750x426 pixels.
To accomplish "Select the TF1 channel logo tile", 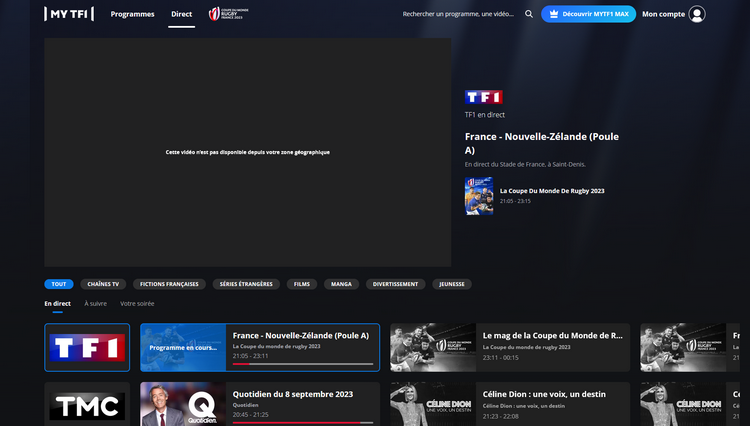I will pos(87,348).
